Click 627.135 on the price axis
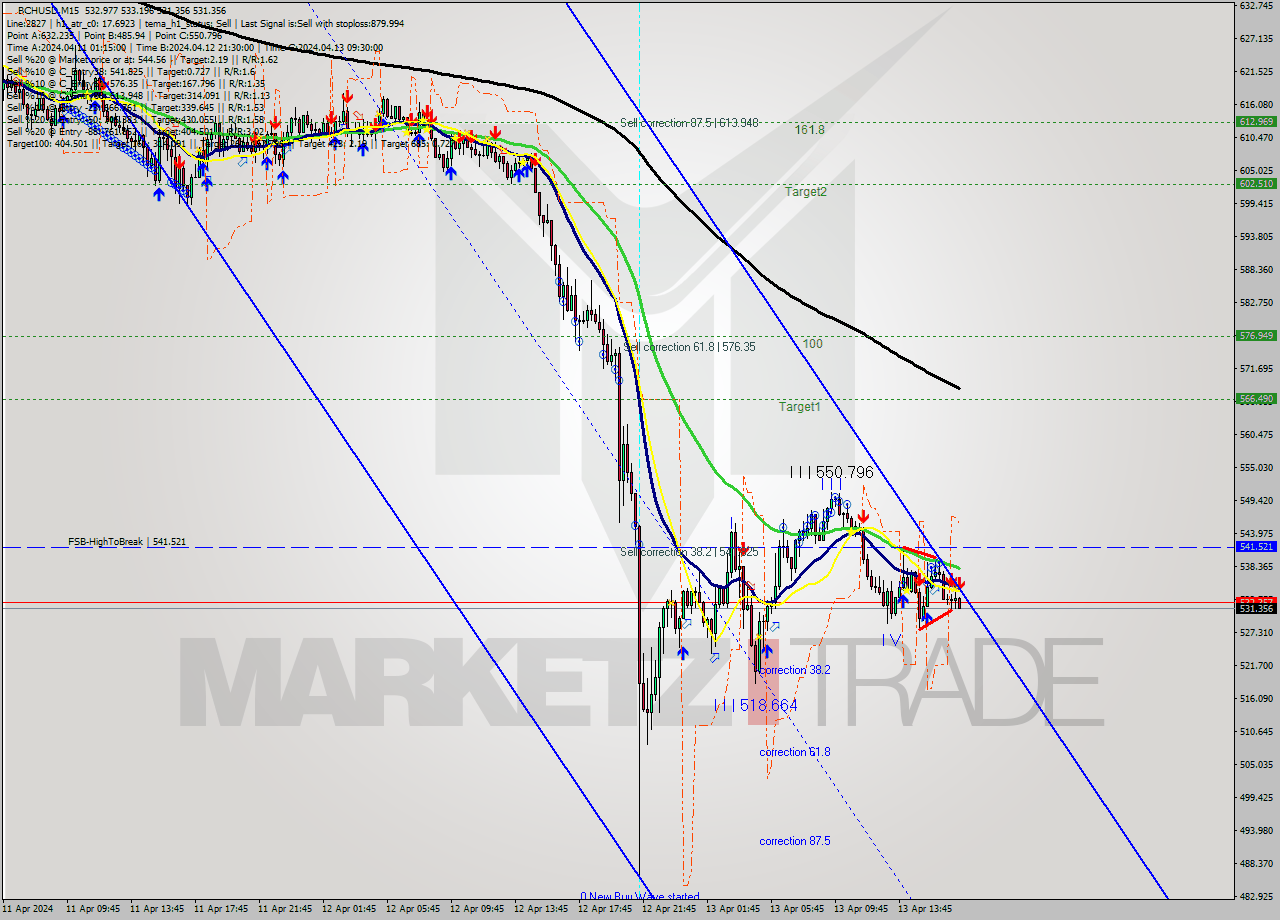Image resolution: width=1280 pixels, height=920 pixels. [1256, 39]
